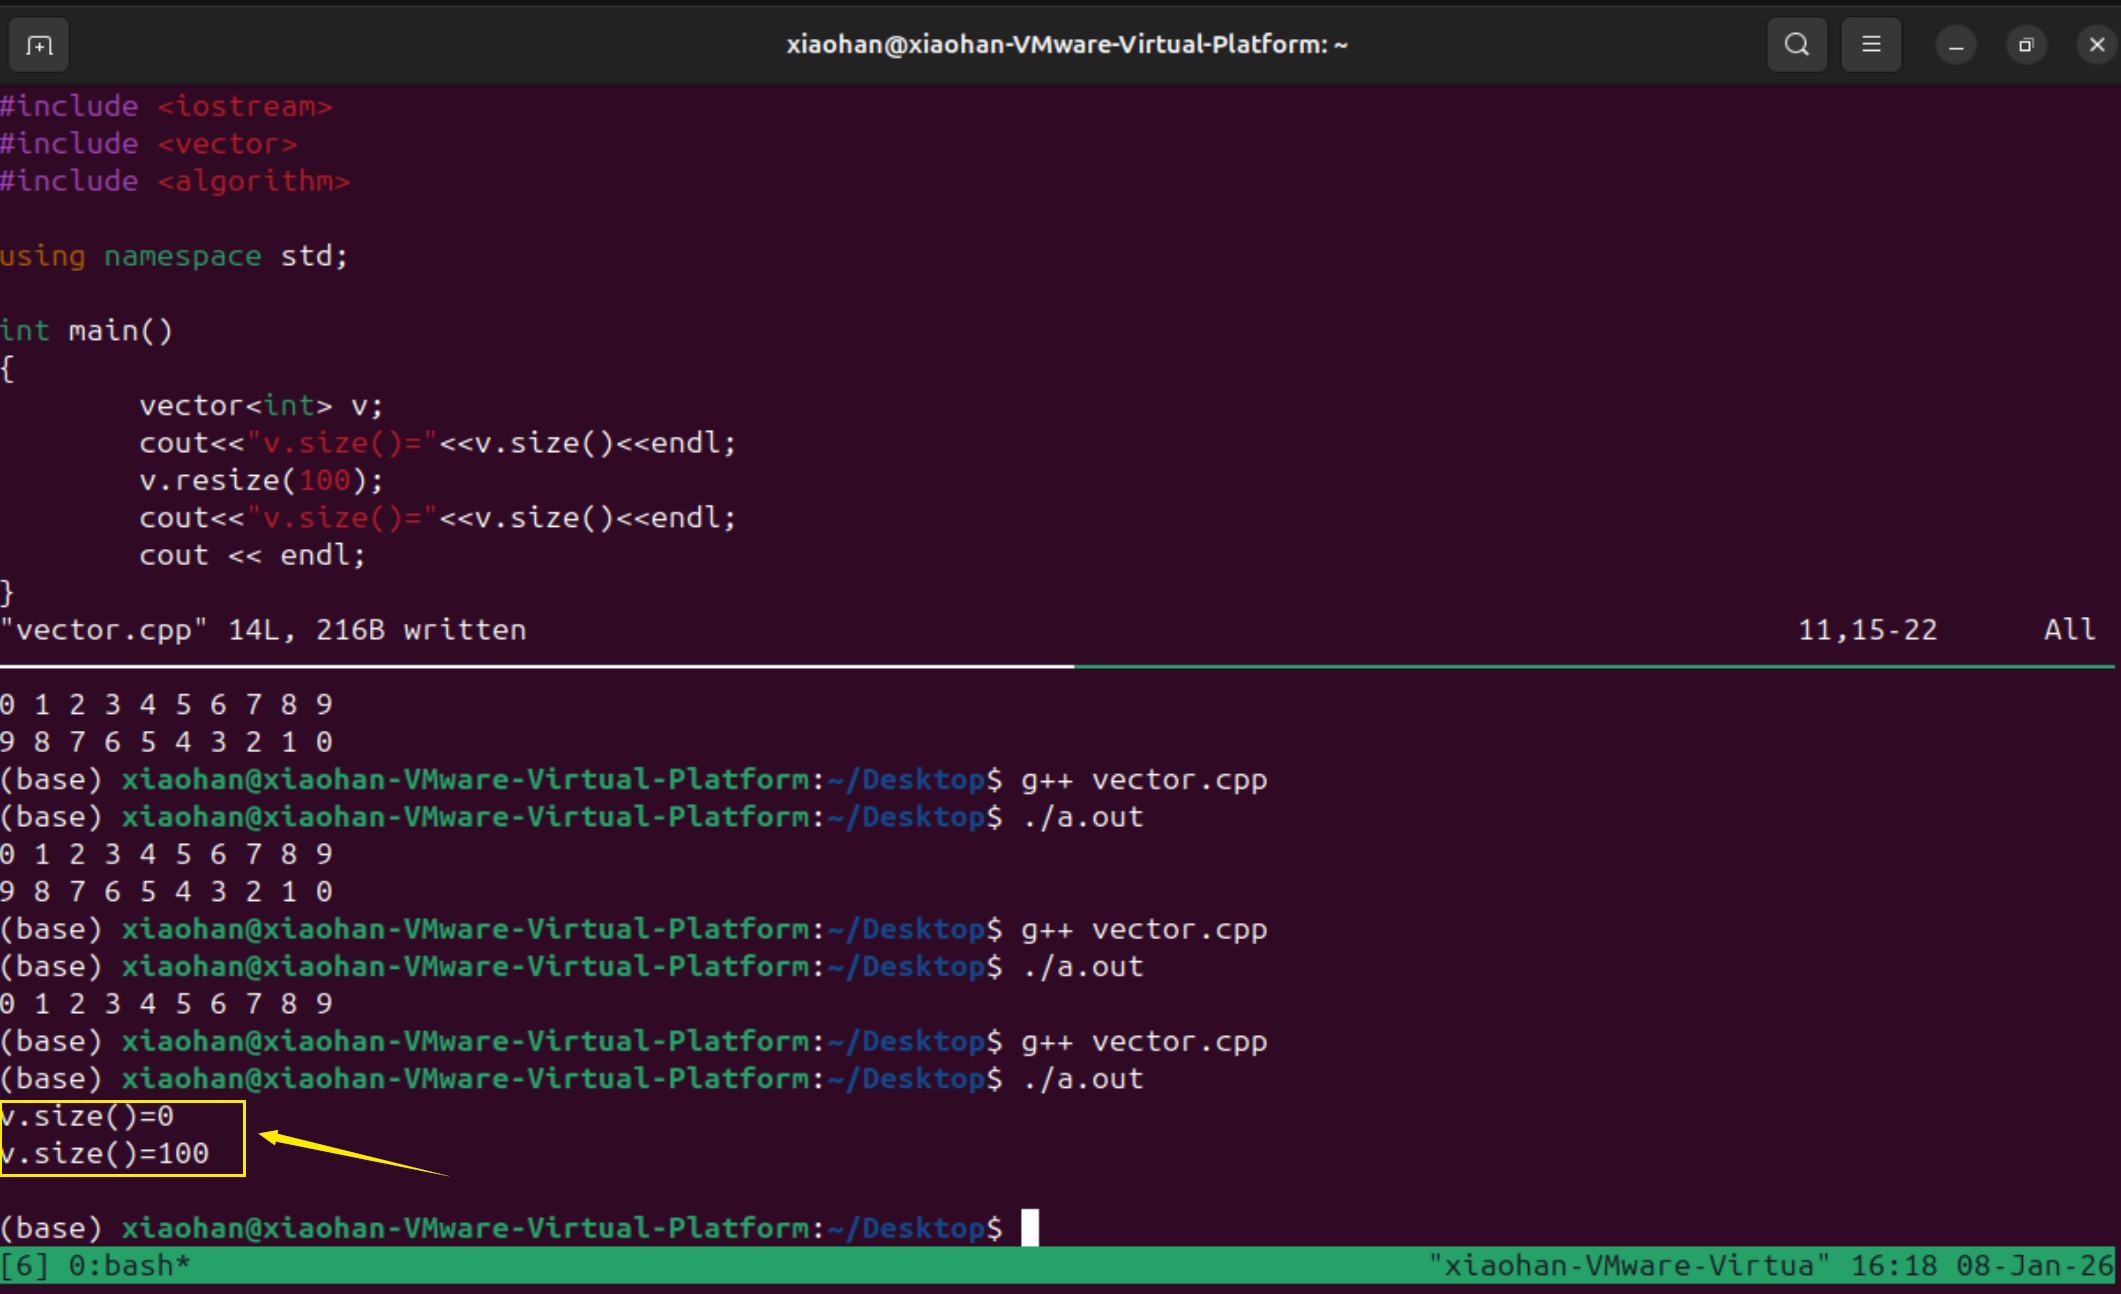Click the #include <algorithm> line
Image resolution: width=2121 pixels, height=1294 pixels.
[175, 182]
